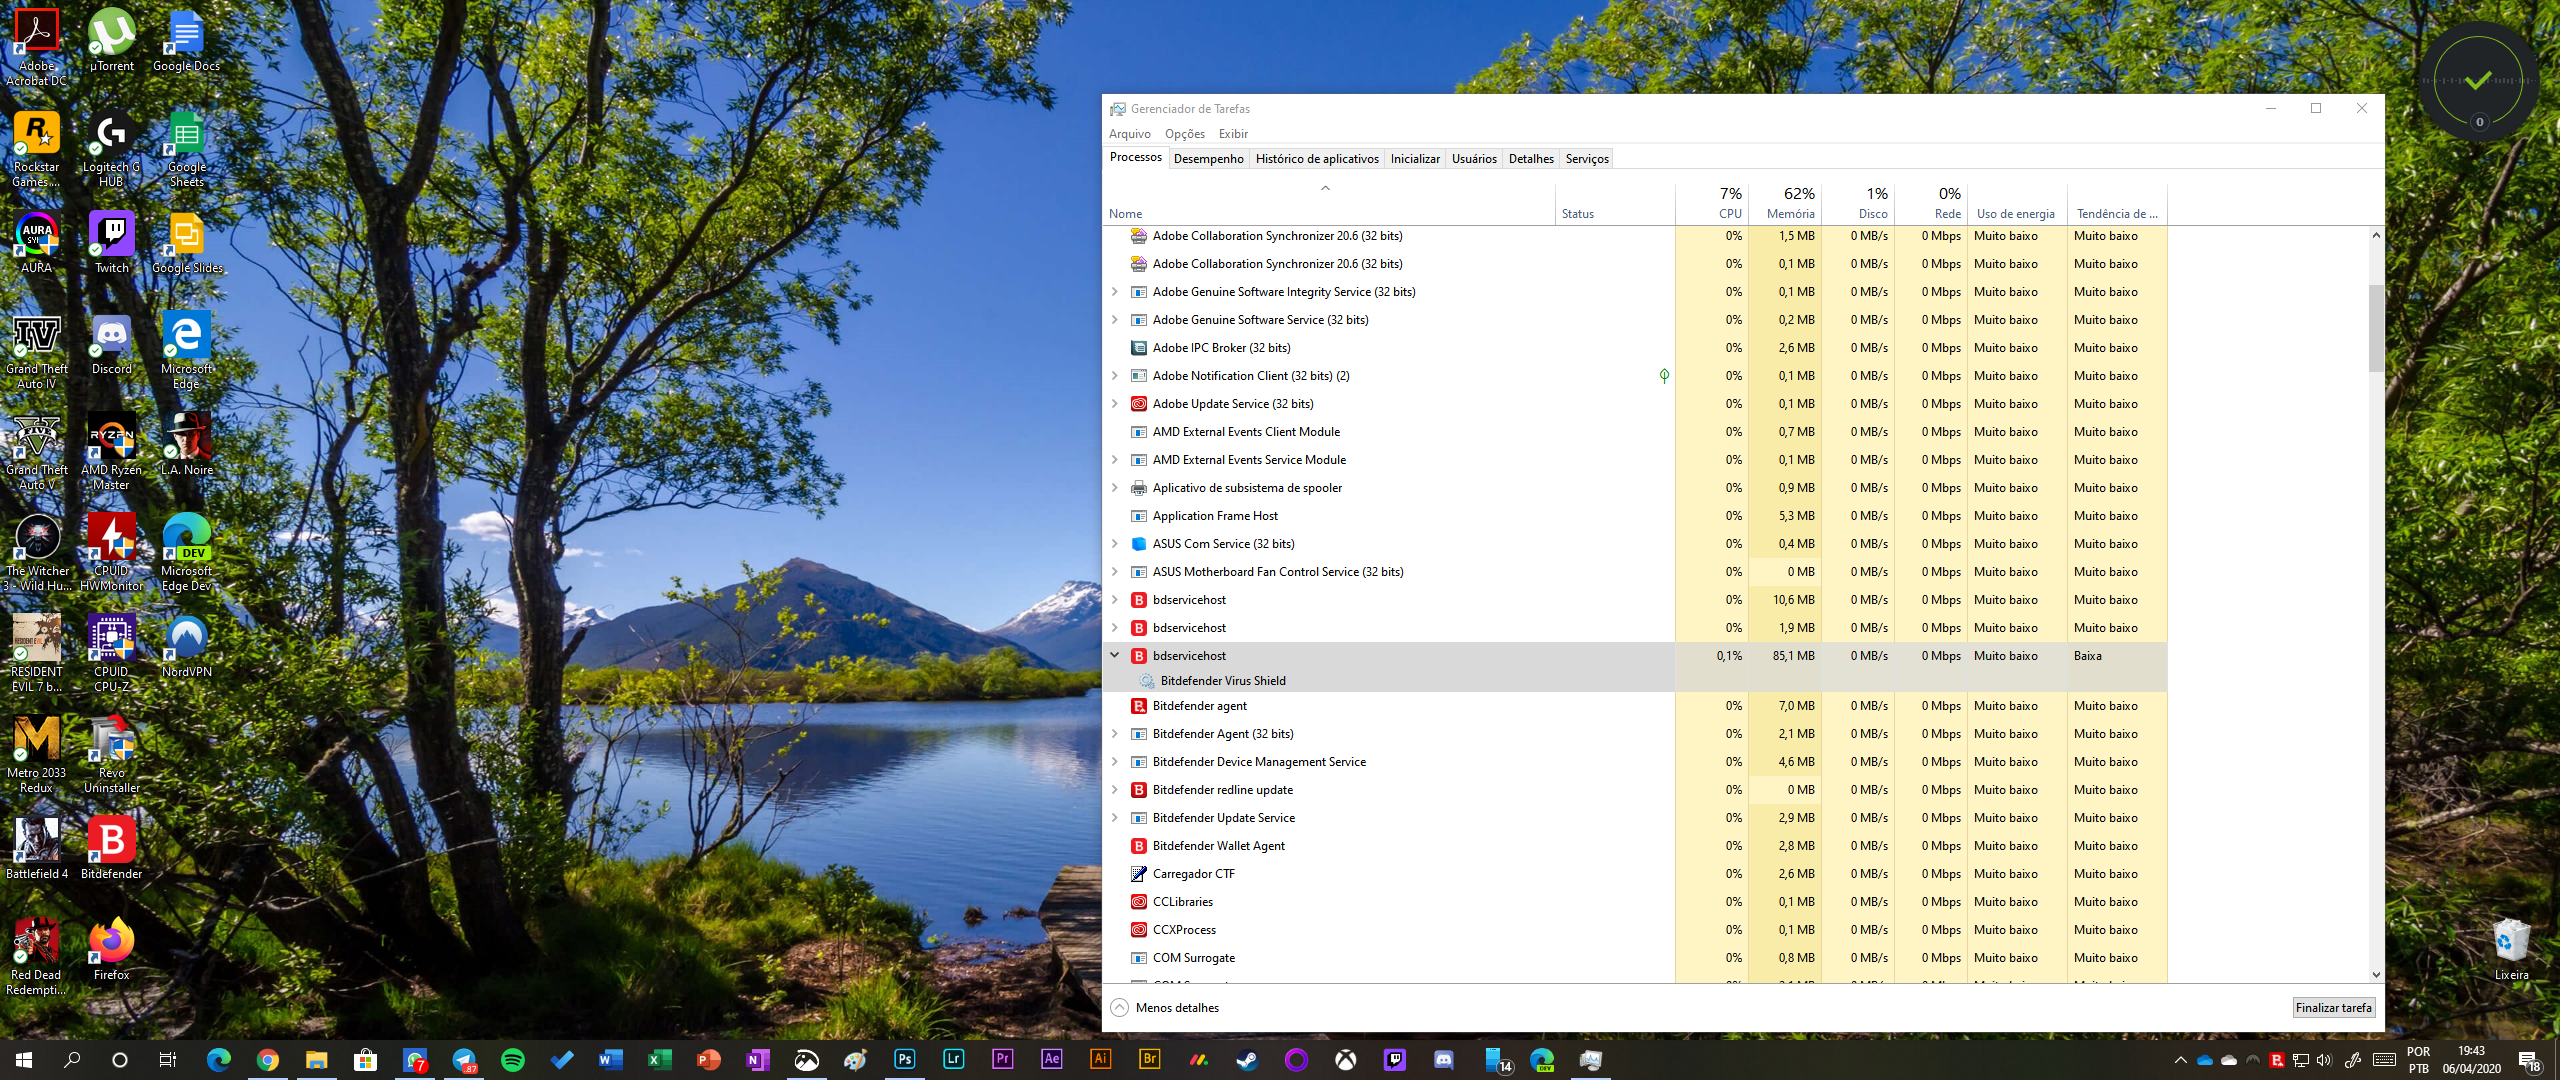Open the Lixeira recycle bin
The width and height of the screenshot is (2560, 1080).
[2510, 942]
